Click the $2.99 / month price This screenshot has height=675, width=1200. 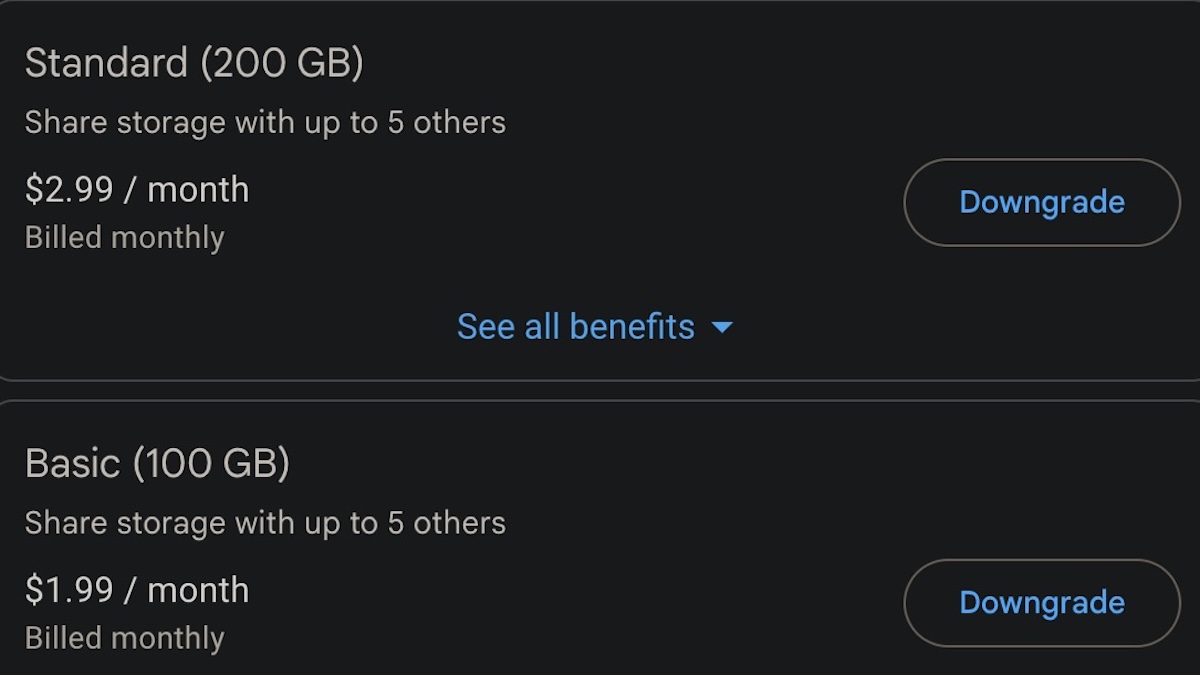tap(137, 190)
